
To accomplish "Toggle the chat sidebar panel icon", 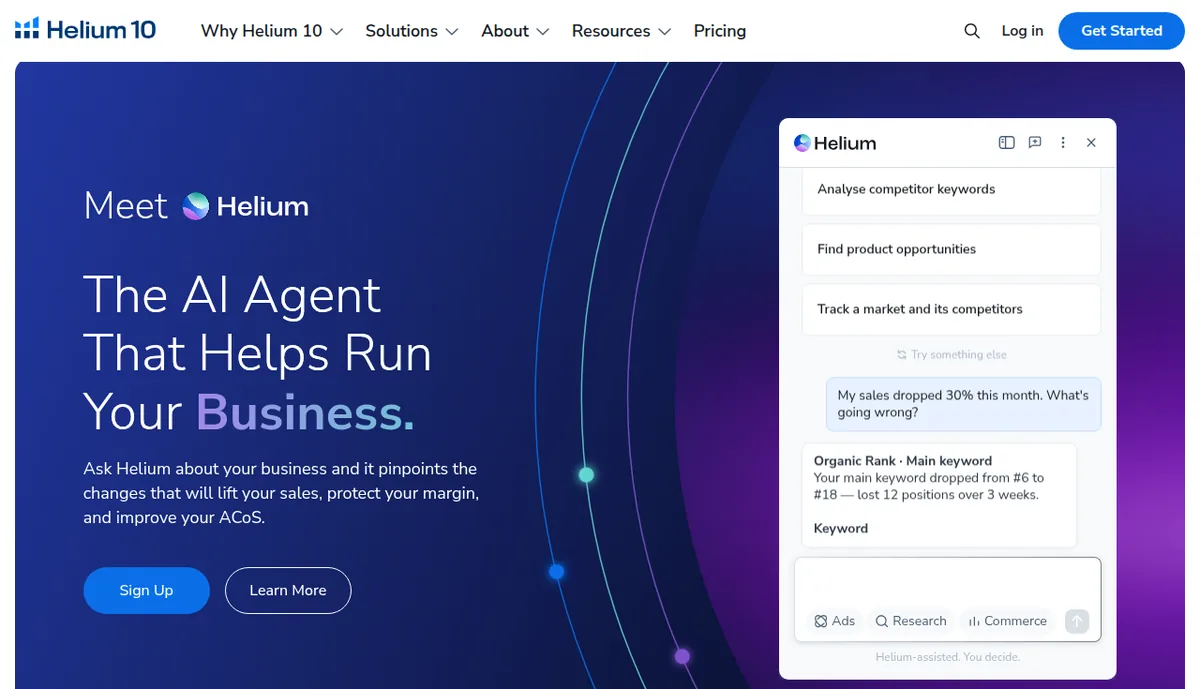I will click(1007, 143).
